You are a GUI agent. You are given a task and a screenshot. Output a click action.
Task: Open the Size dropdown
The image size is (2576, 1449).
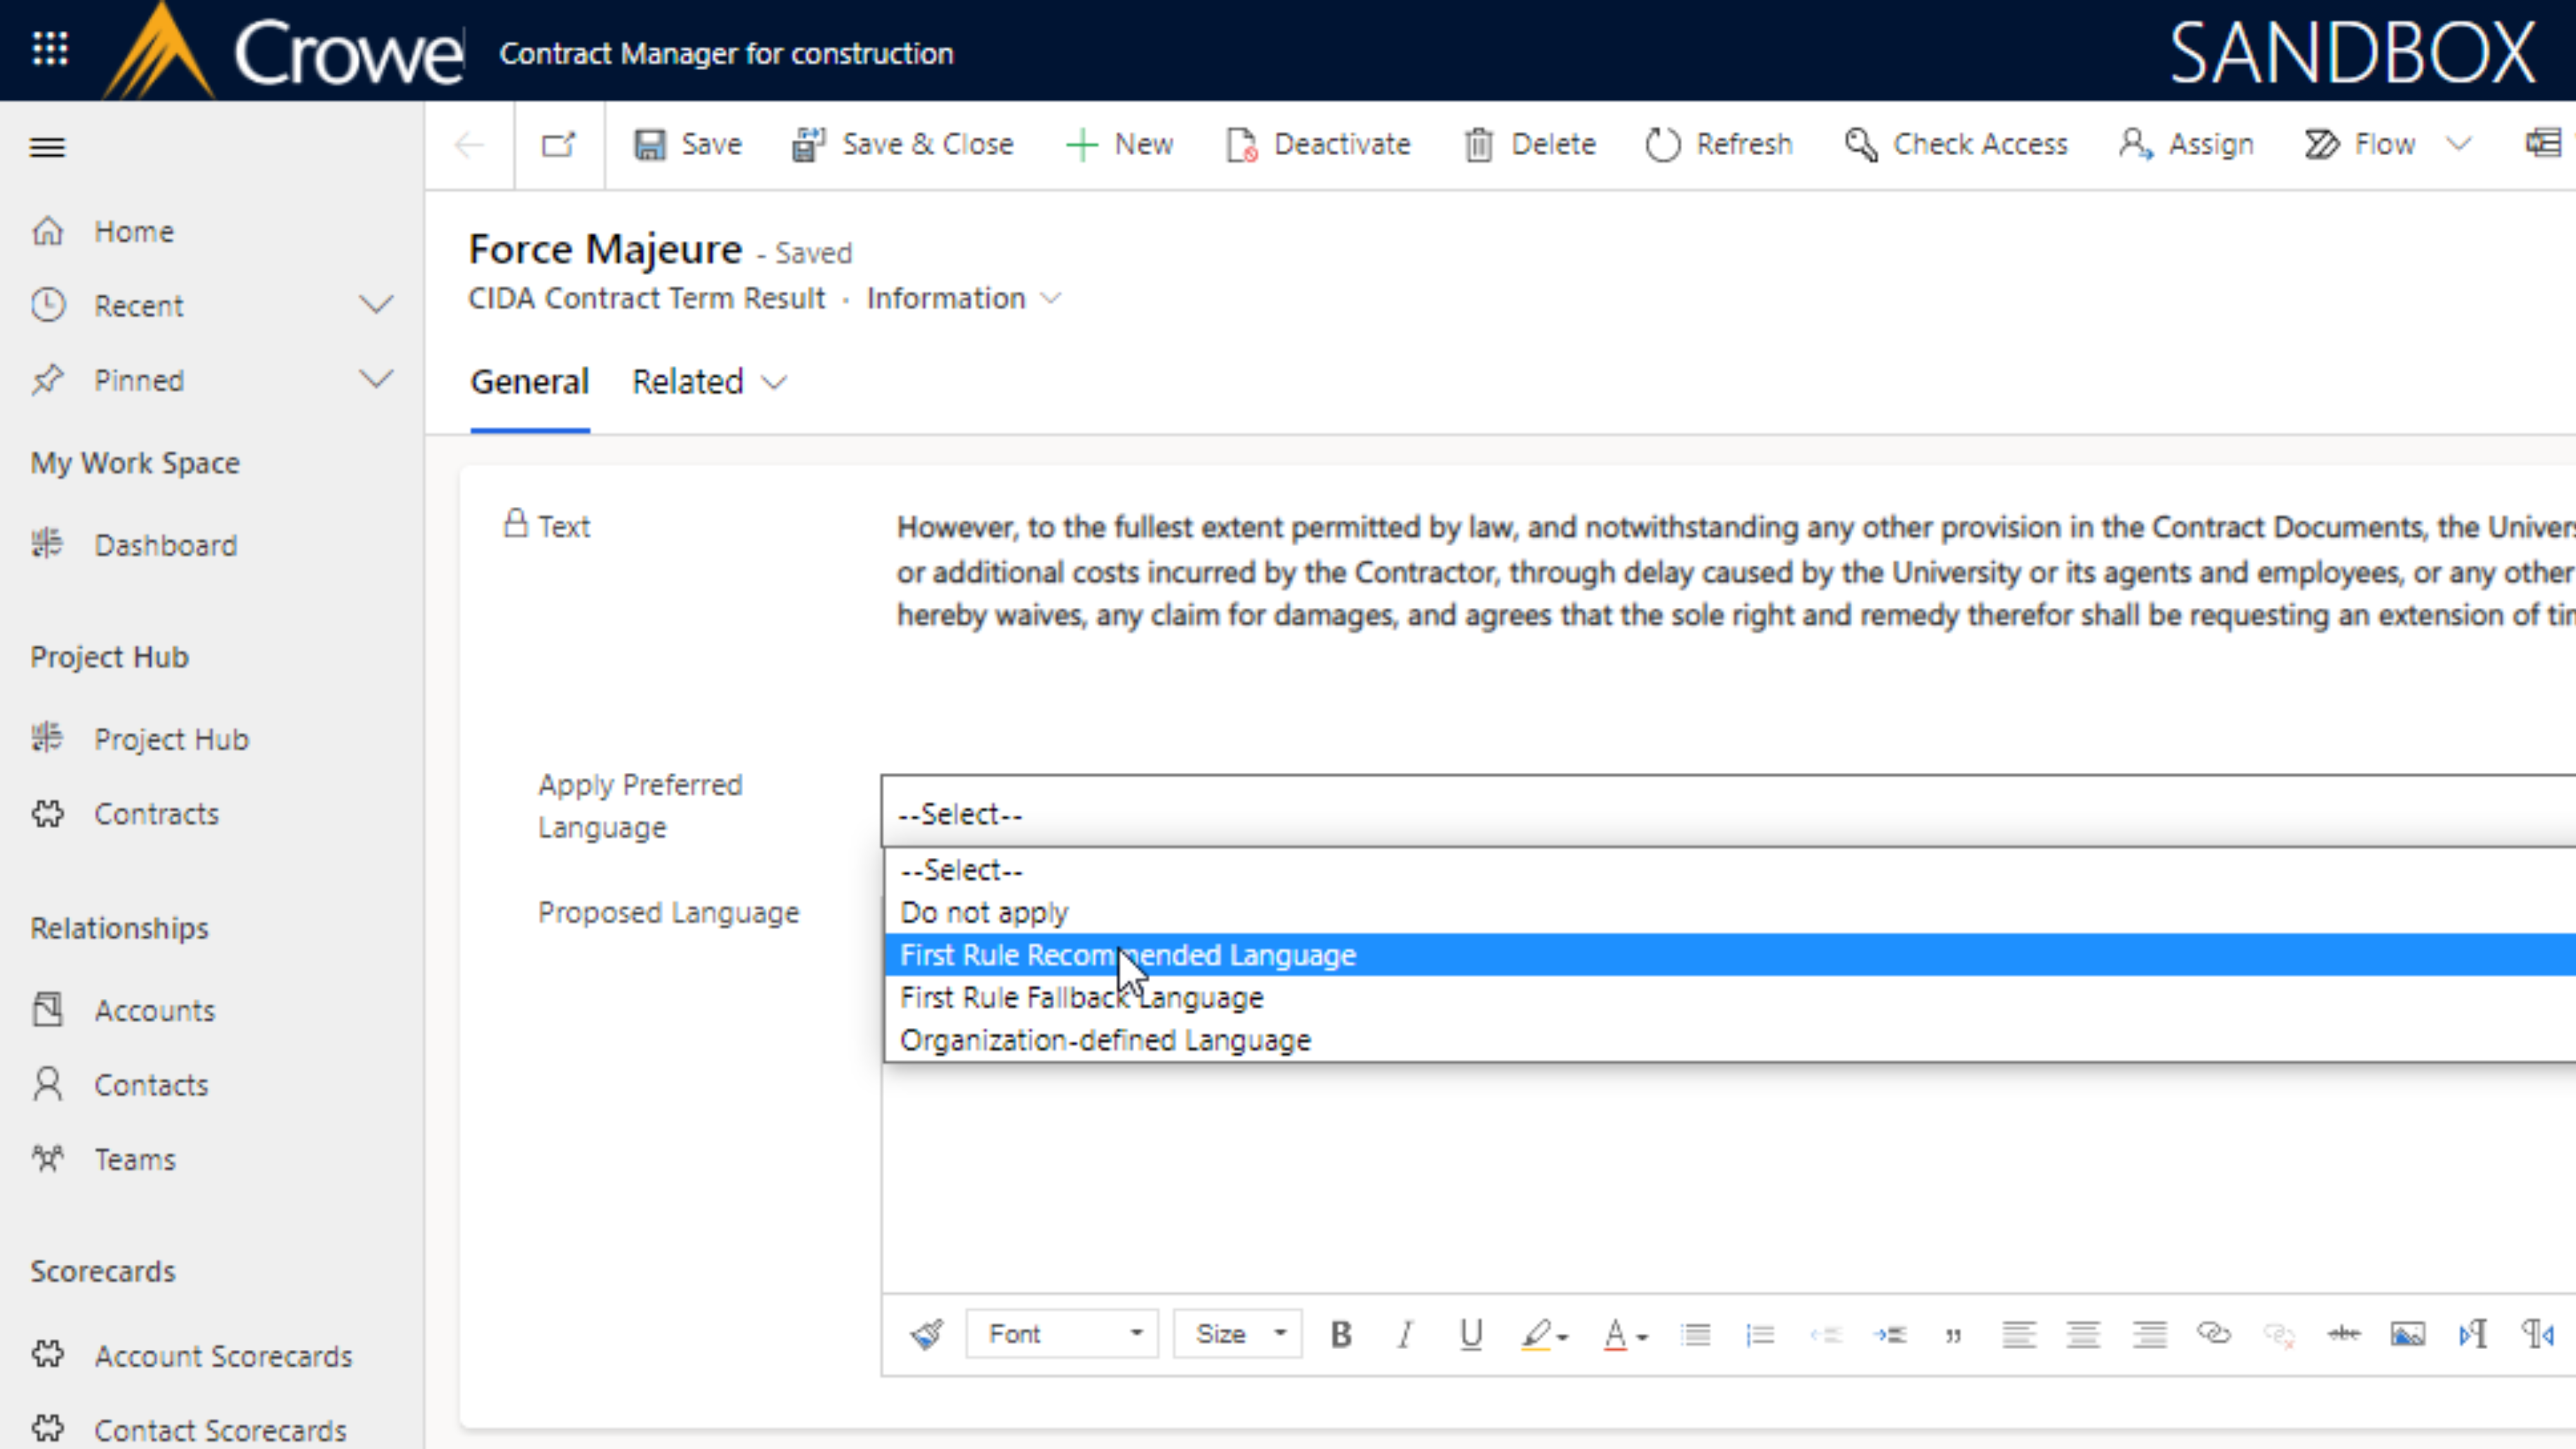click(x=1238, y=1333)
